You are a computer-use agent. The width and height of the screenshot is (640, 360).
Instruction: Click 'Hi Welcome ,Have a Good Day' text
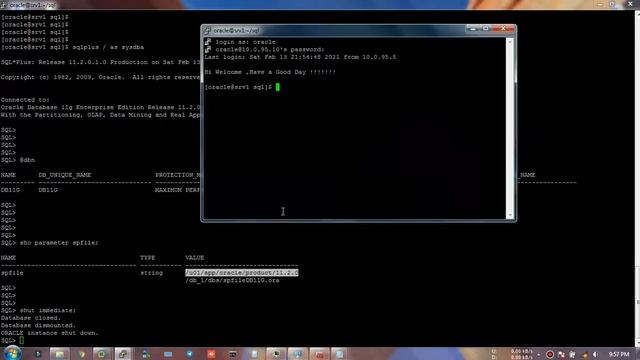[270, 72]
